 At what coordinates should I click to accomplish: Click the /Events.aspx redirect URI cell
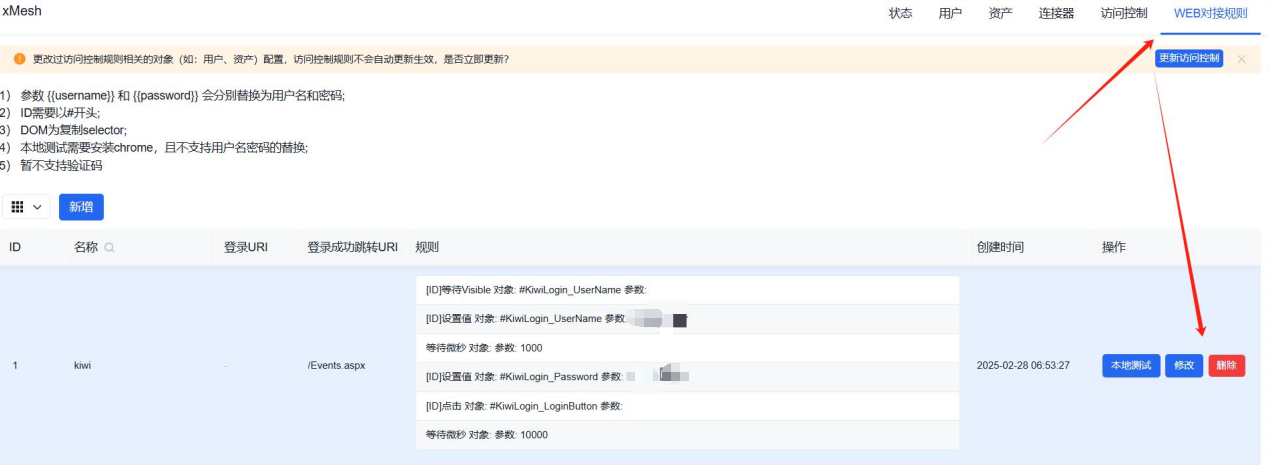pos(336,366)
